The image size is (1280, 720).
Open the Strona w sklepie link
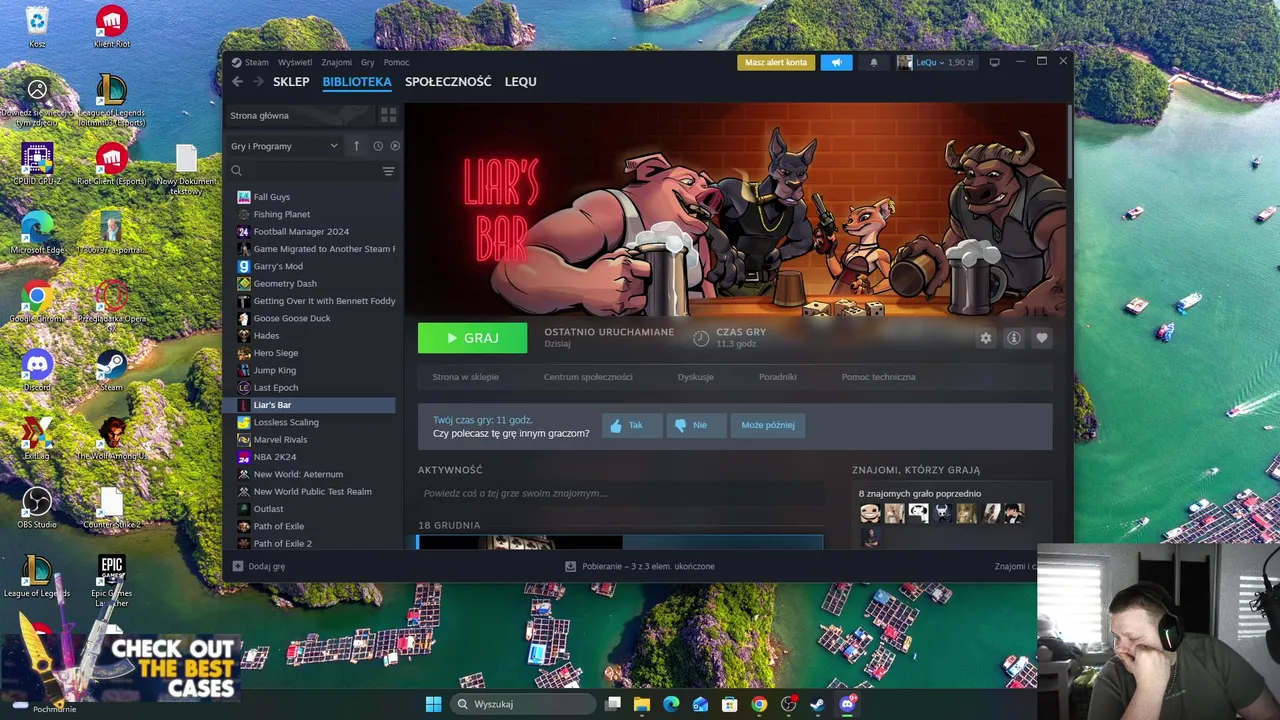465,377
